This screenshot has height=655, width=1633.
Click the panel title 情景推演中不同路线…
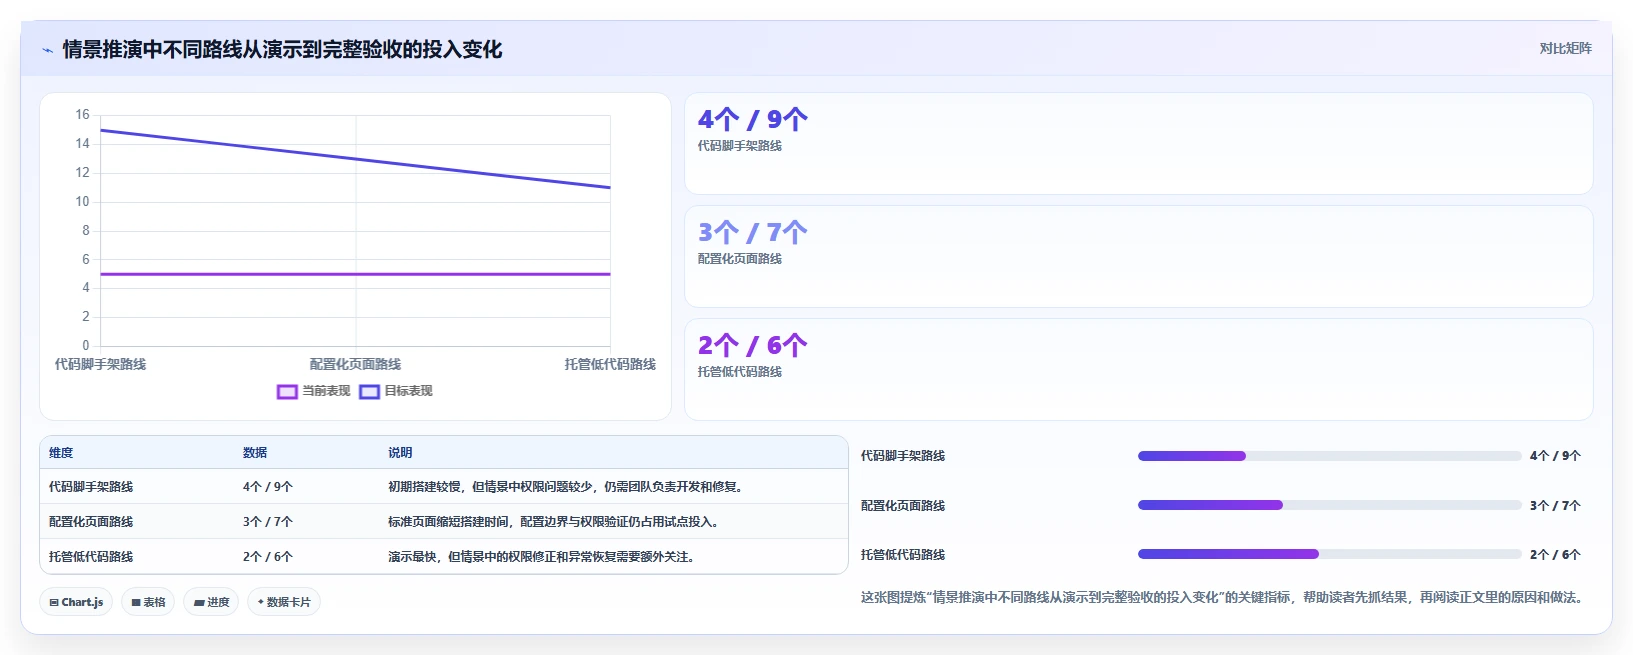click(282, 50)
